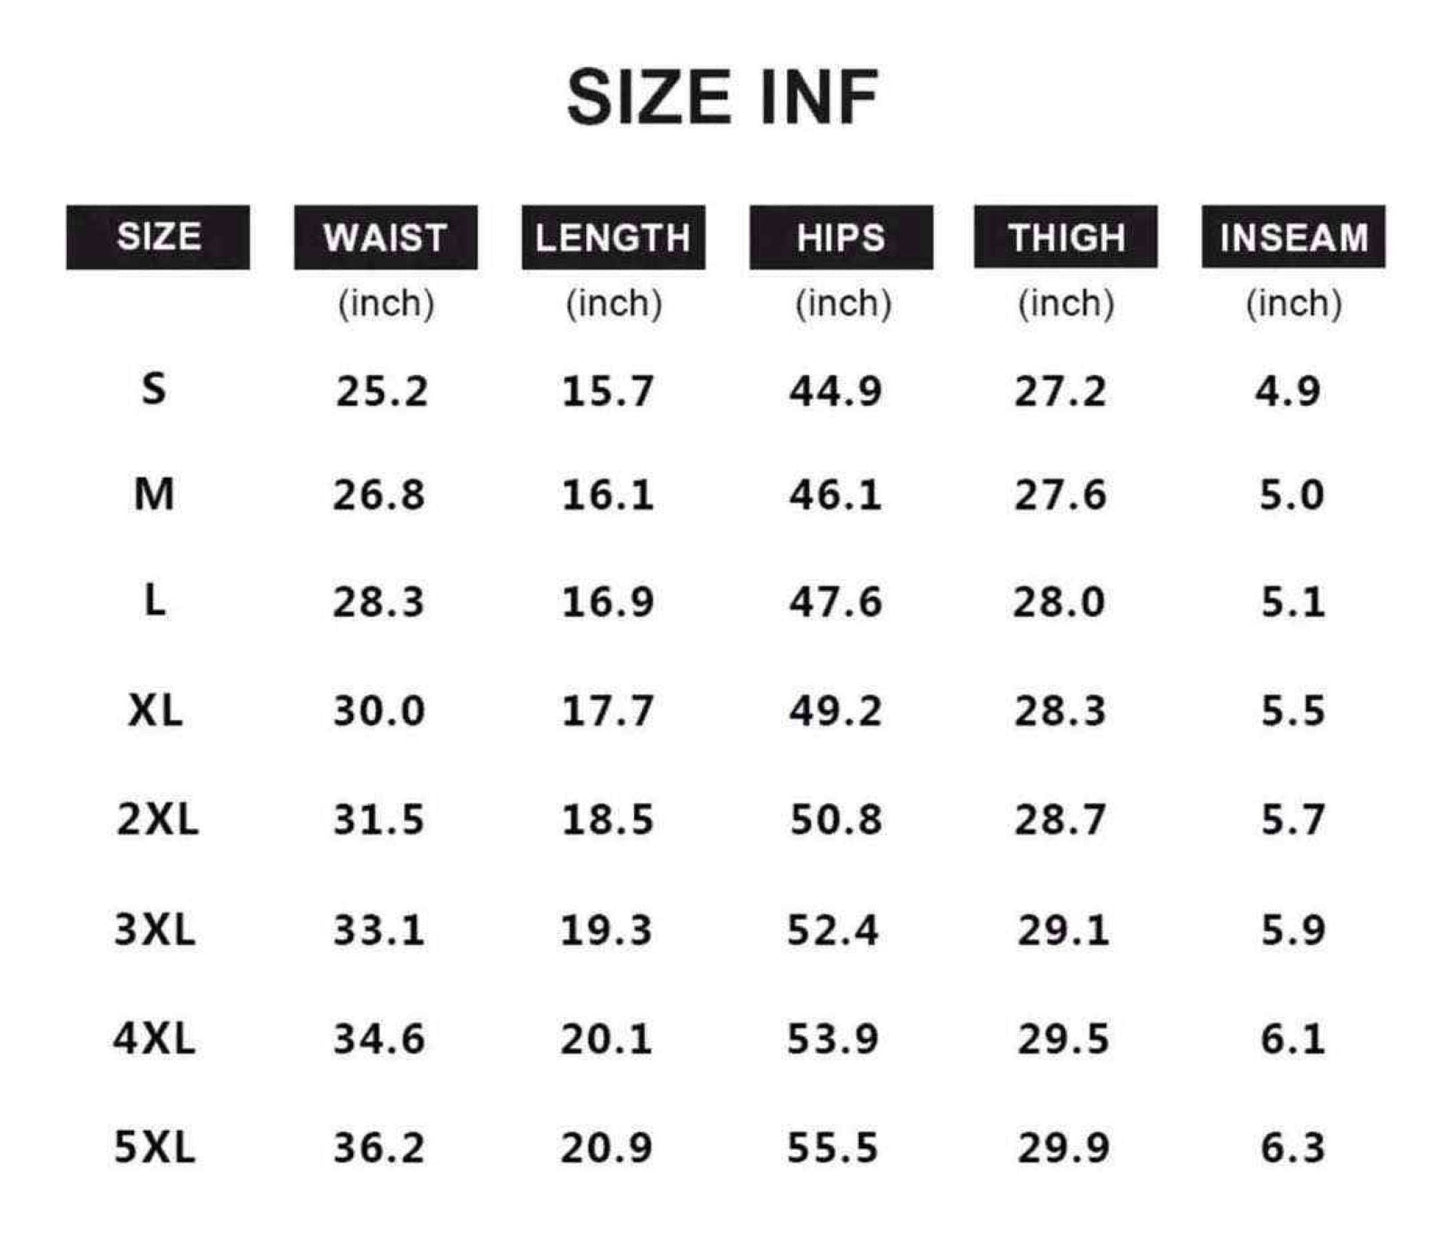Select hips value 53.9
Image resolution: width=1445 pixels, height=1234 pixels.
[x=833, y=1039]
